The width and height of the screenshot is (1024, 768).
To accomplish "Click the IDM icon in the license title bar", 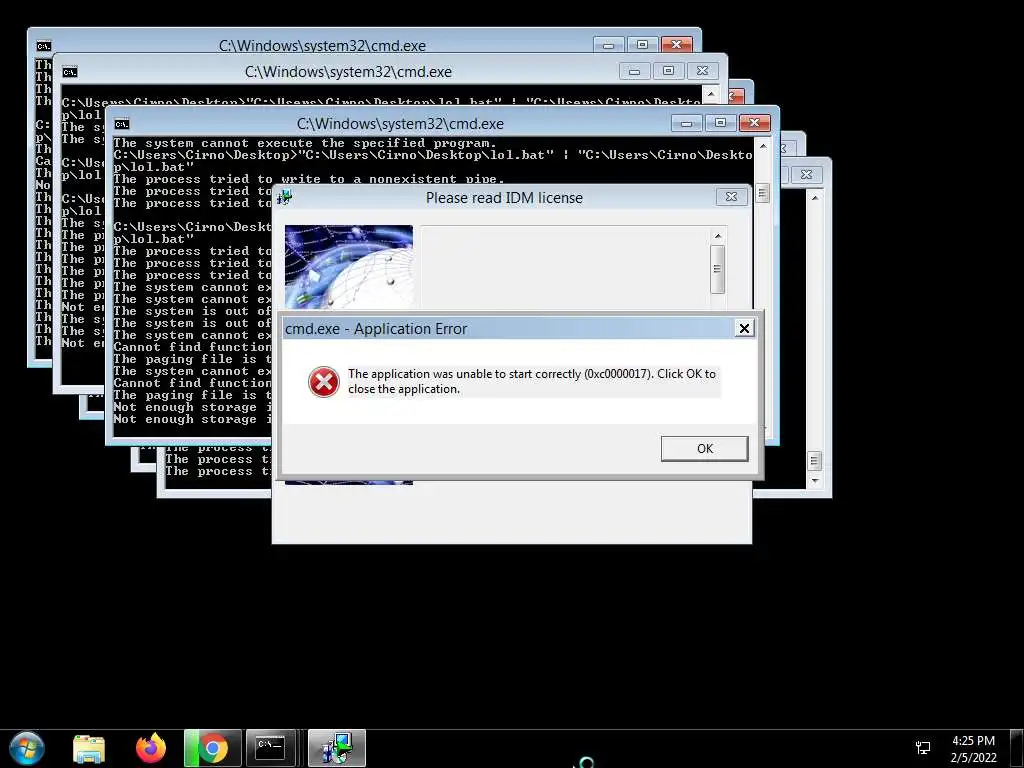I will pos(284,197).
